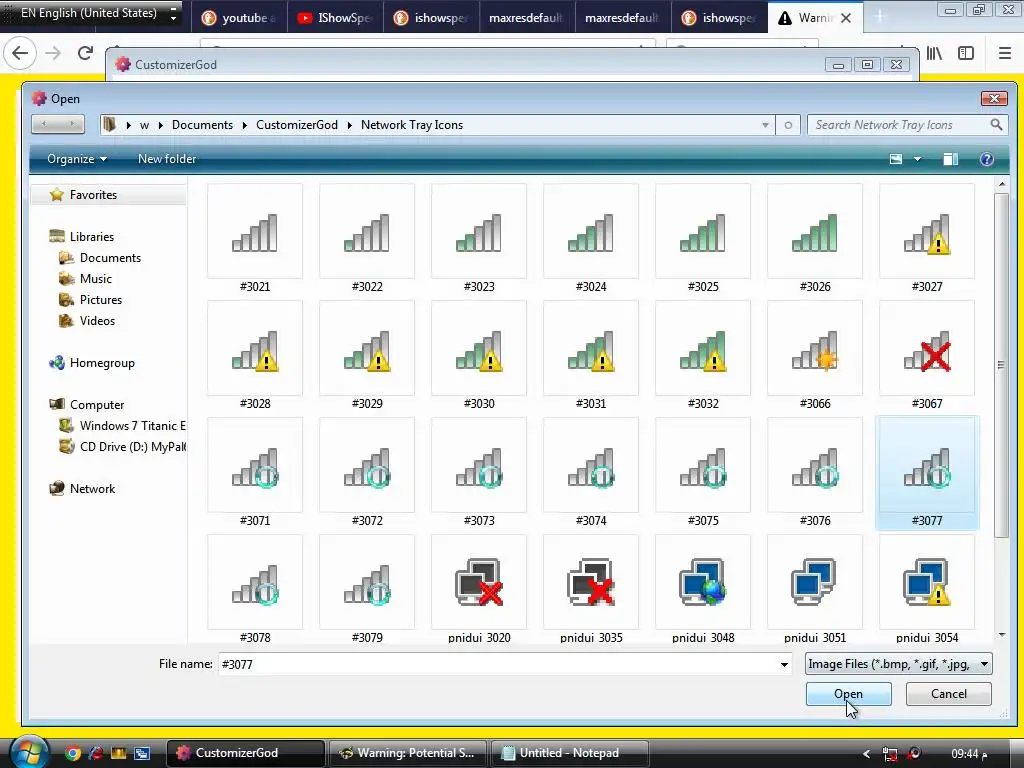Image resolution: width=1024 pixels, height=768 pixels.
Task: Select the #3026 full signal icon
Action: (x=815, y=238)
